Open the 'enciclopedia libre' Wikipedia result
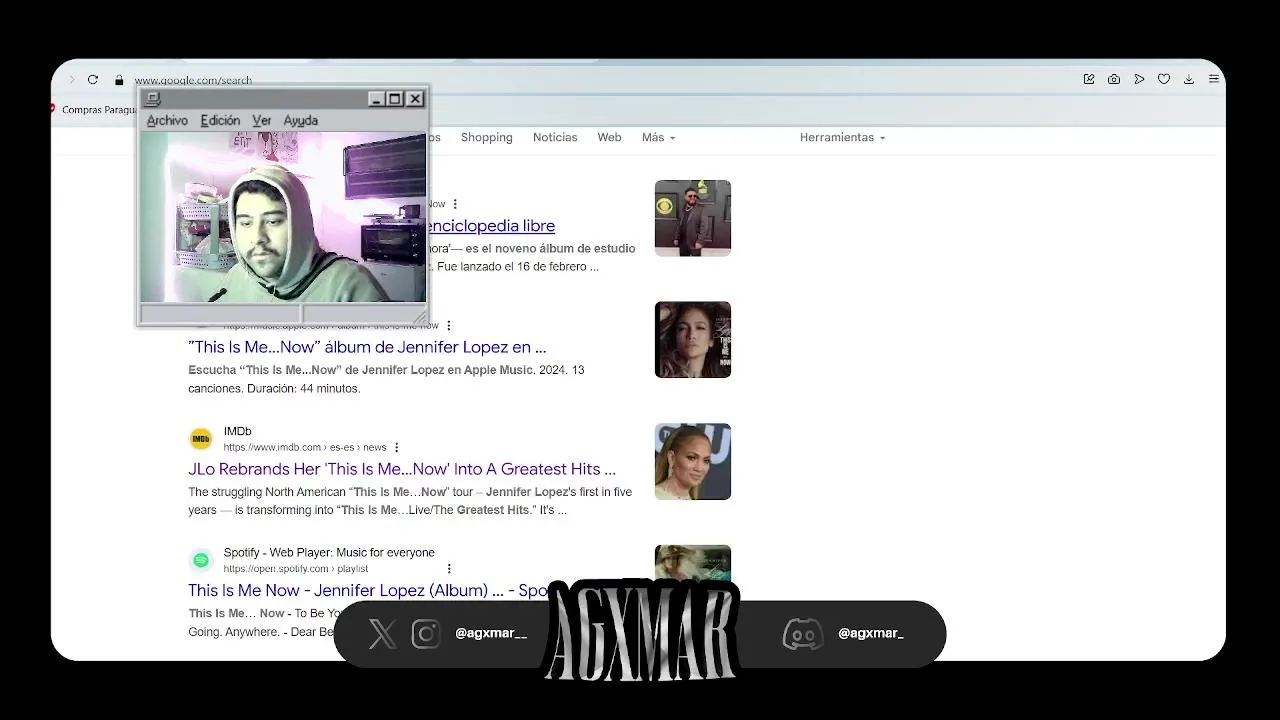The height and width of the screenshot is (720, 1280). (x=492, y=226)
